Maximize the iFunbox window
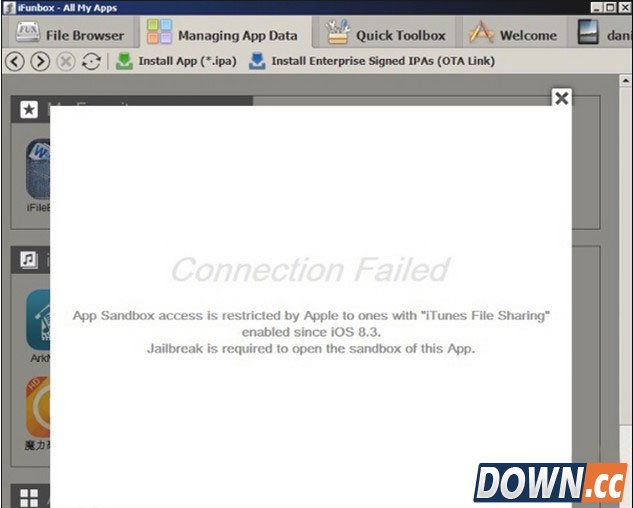633x508 pixels. 610,7
